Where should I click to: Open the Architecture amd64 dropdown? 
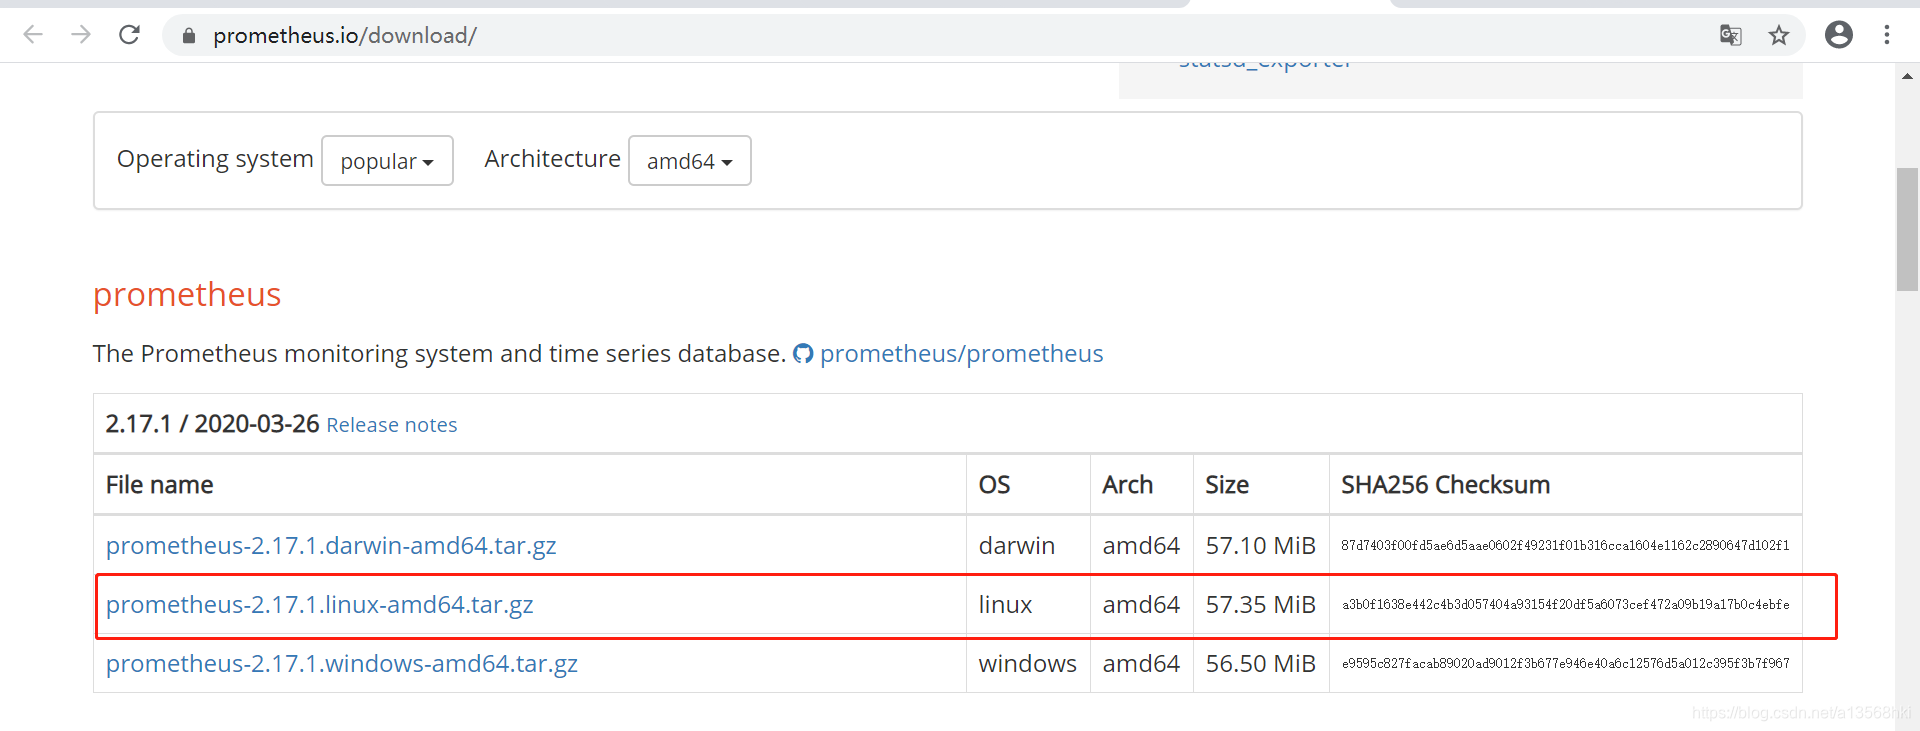(x=689, y=160)
